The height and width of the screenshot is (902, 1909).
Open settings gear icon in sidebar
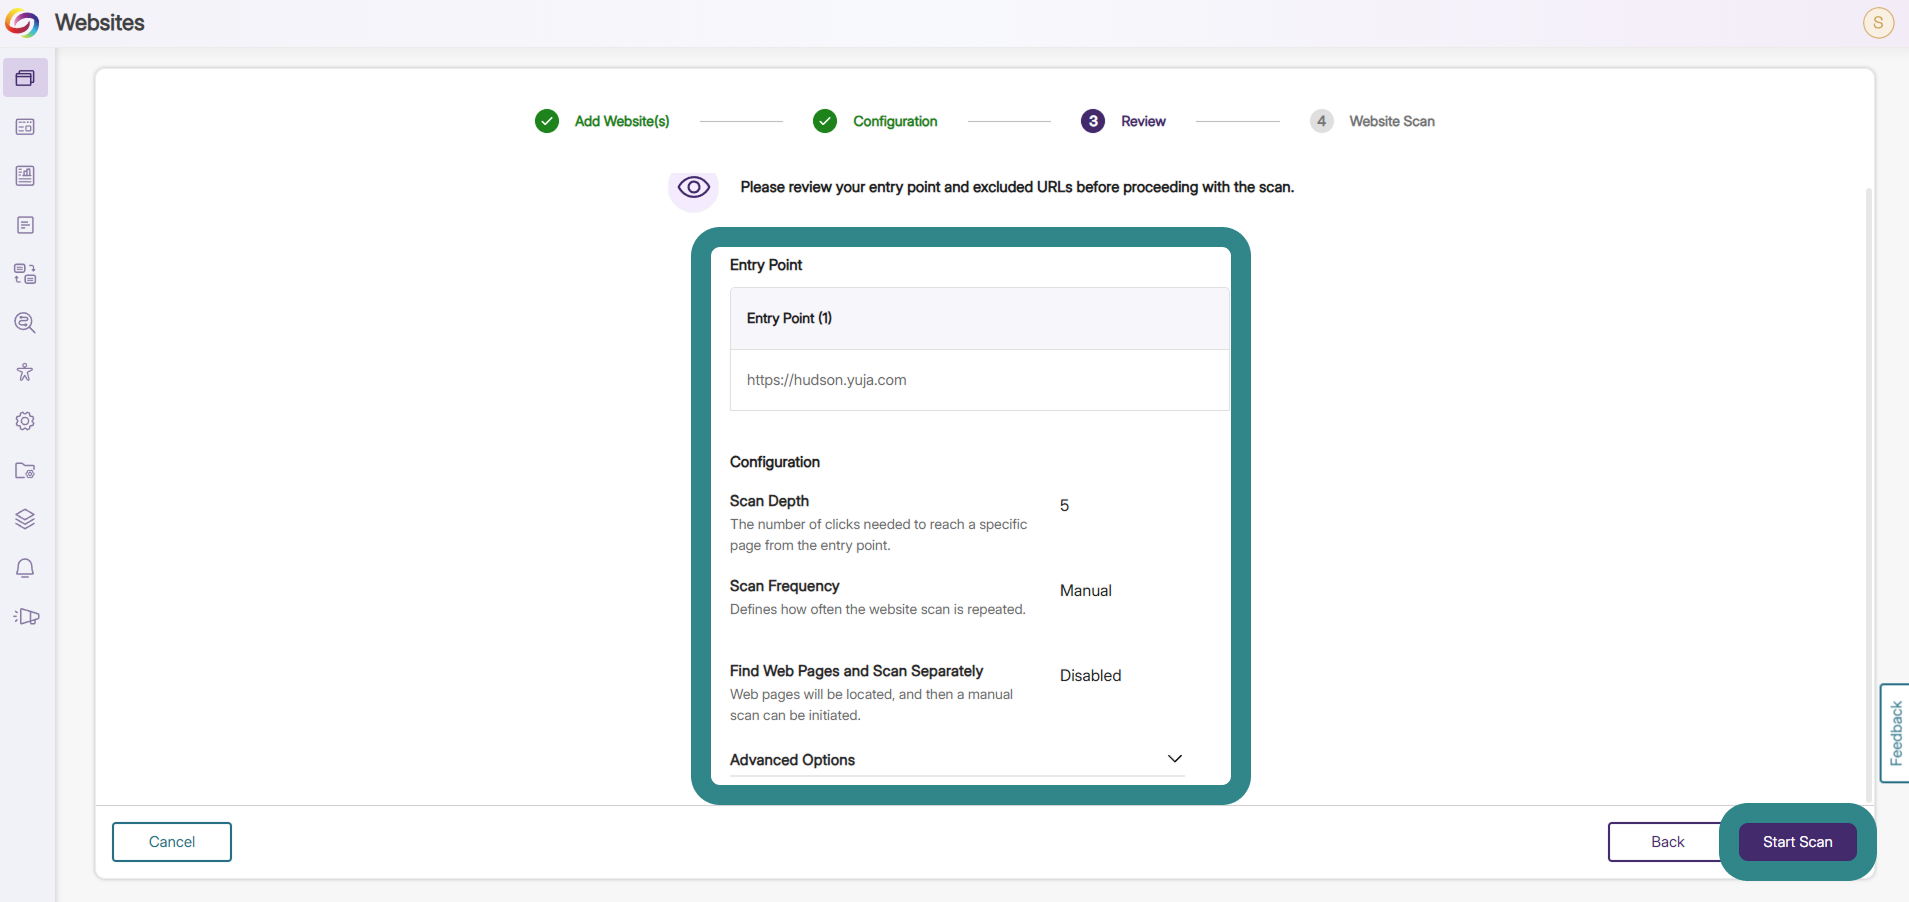point(25,421)
